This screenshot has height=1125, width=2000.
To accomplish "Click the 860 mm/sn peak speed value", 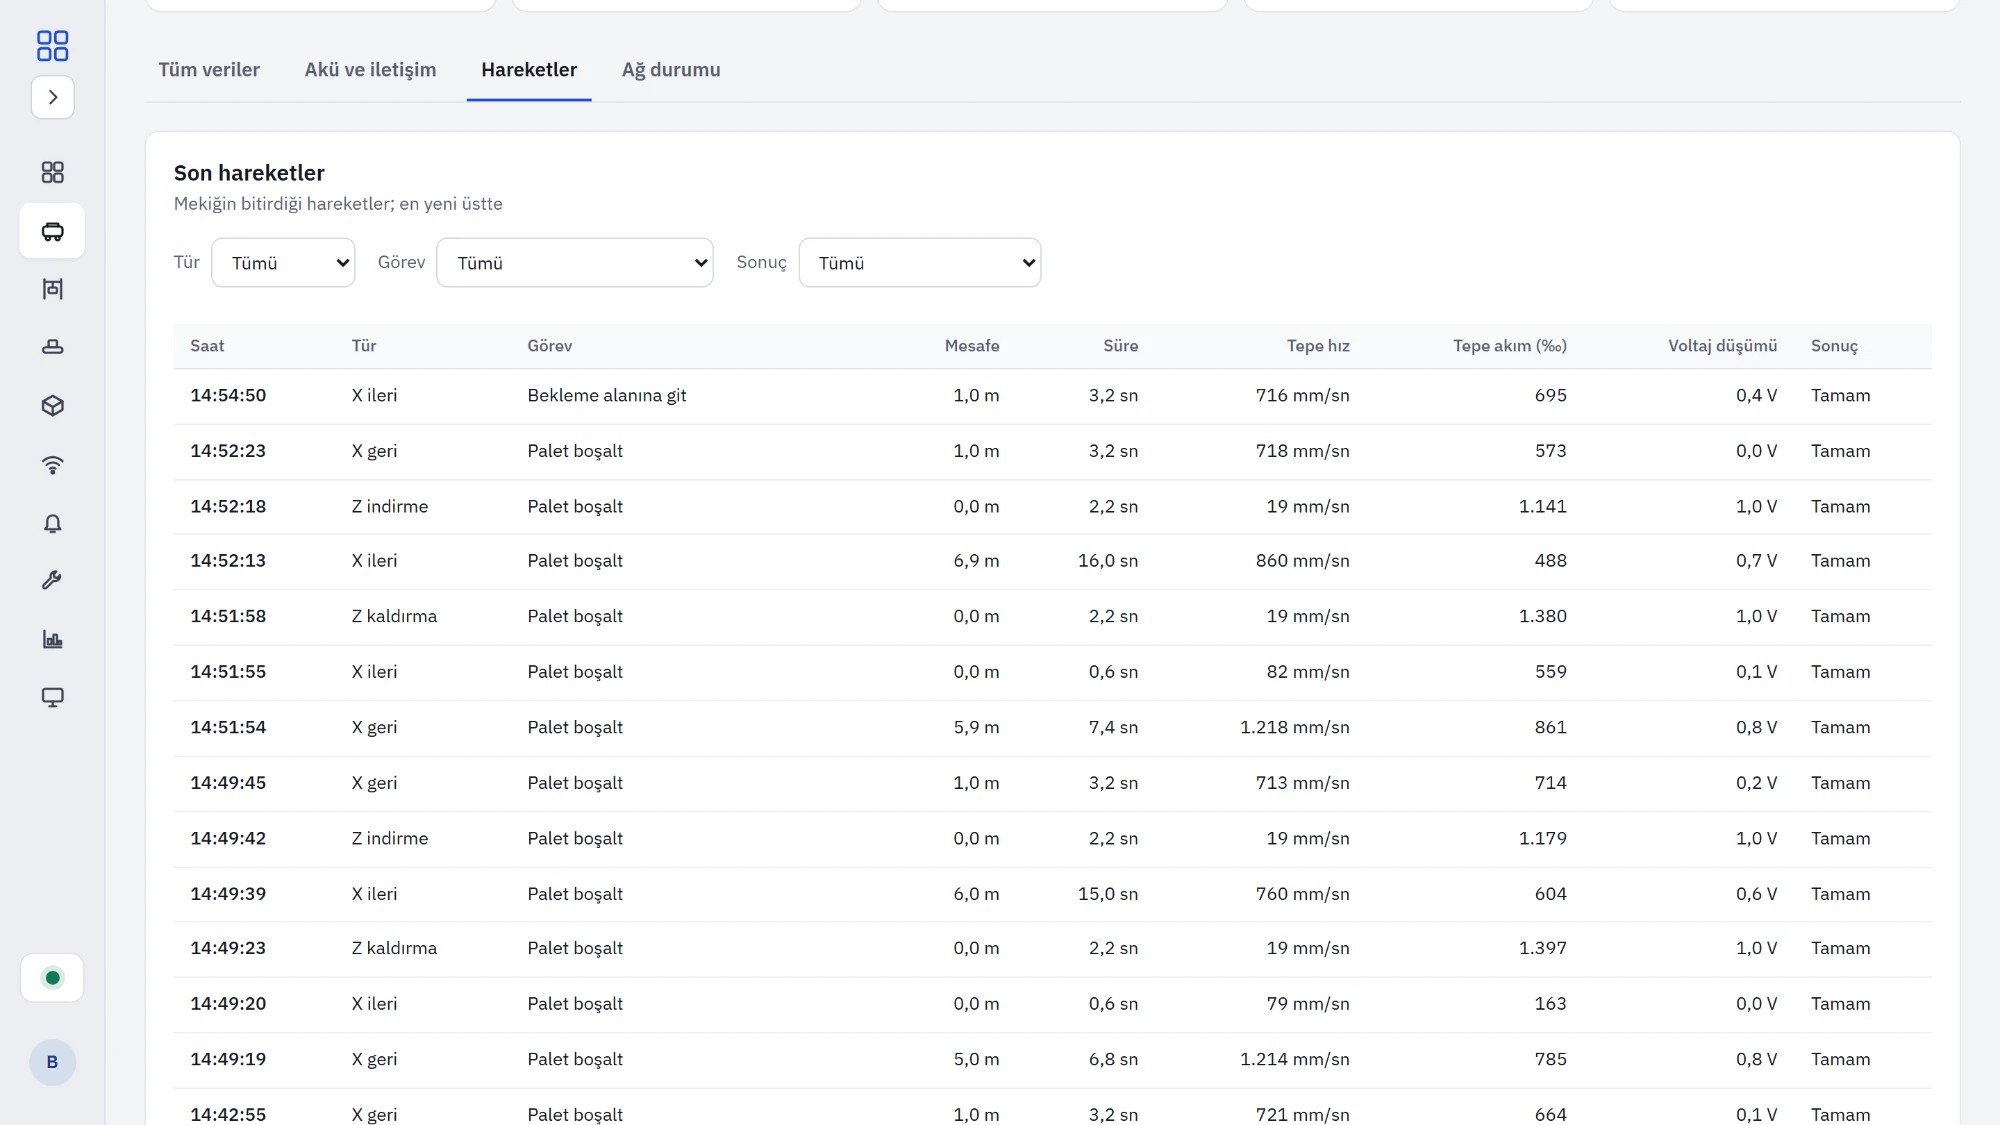I will tap(1302, 561).
